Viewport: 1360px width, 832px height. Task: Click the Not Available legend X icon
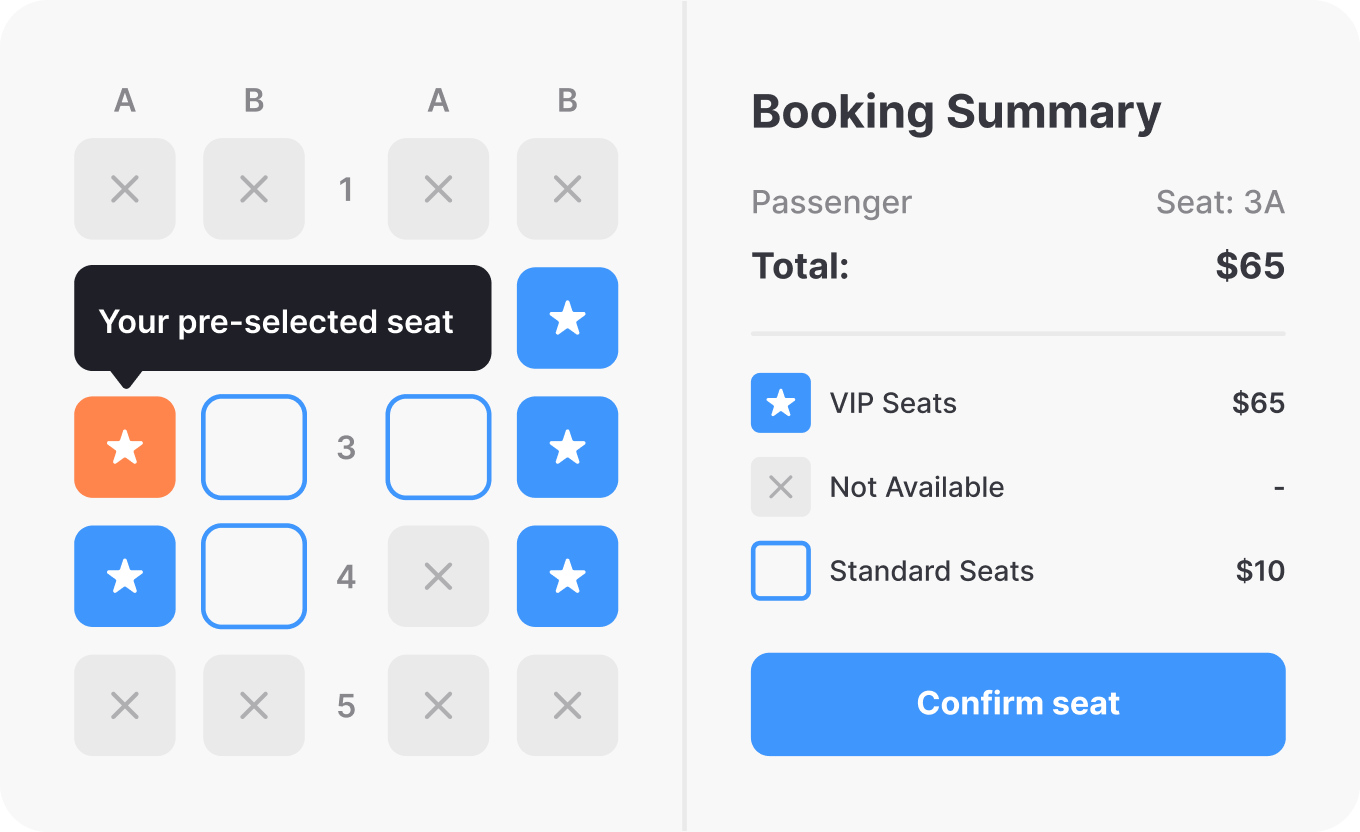[780, 487]
